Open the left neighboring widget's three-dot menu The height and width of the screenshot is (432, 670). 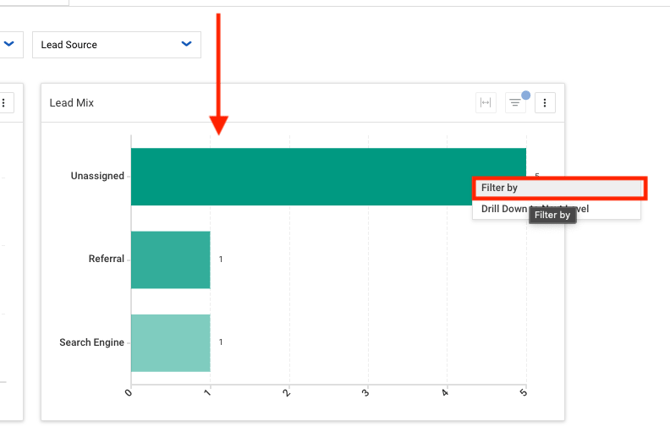point(5,103)
